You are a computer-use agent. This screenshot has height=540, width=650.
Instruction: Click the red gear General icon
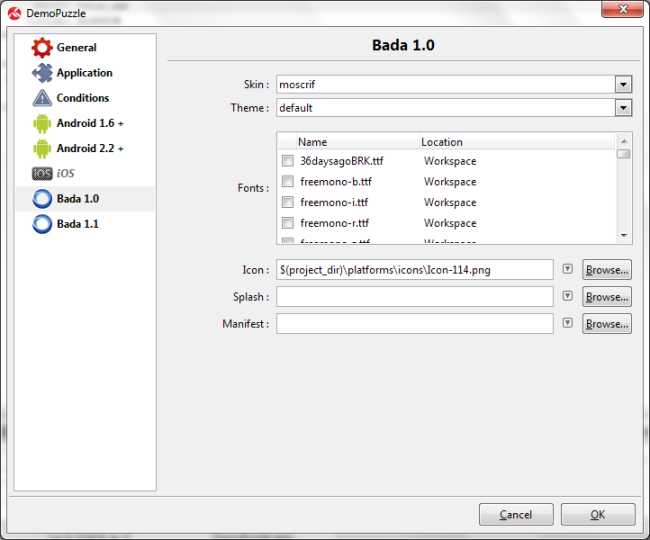(42, 48)
